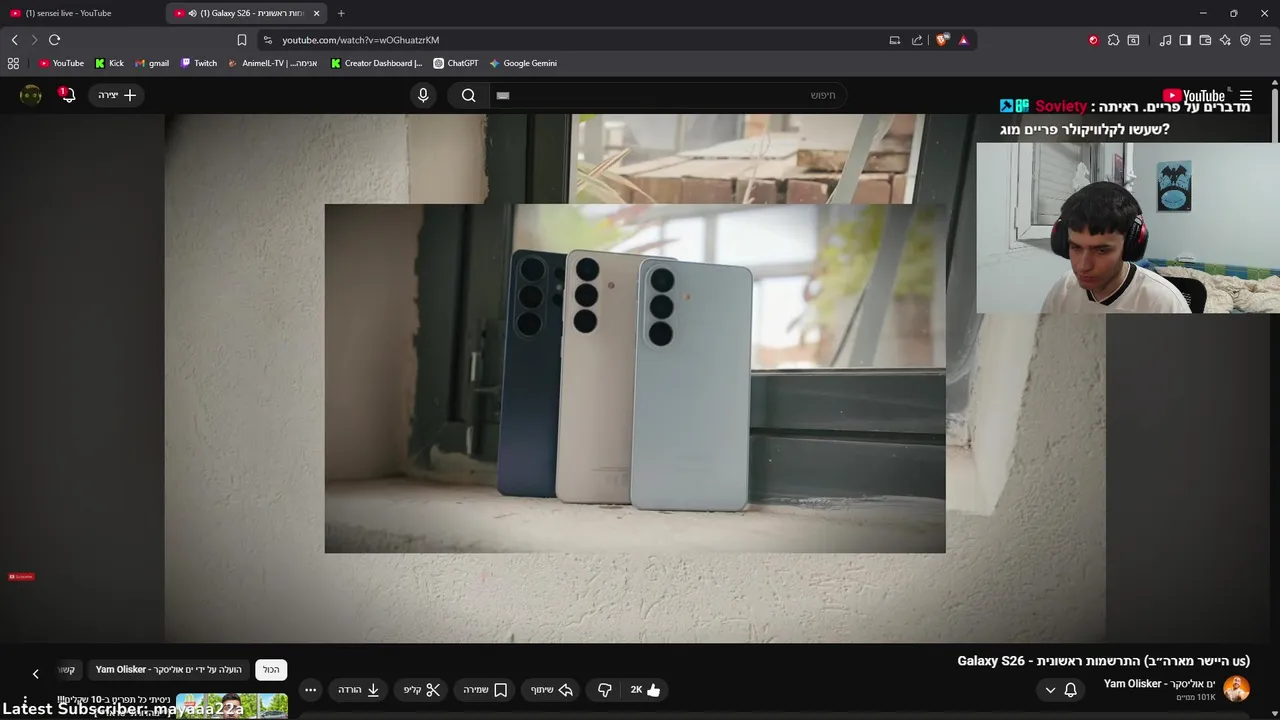Open site settings icon beside the URL
This screenshot has width=1280, height=720.
(267, 40)
